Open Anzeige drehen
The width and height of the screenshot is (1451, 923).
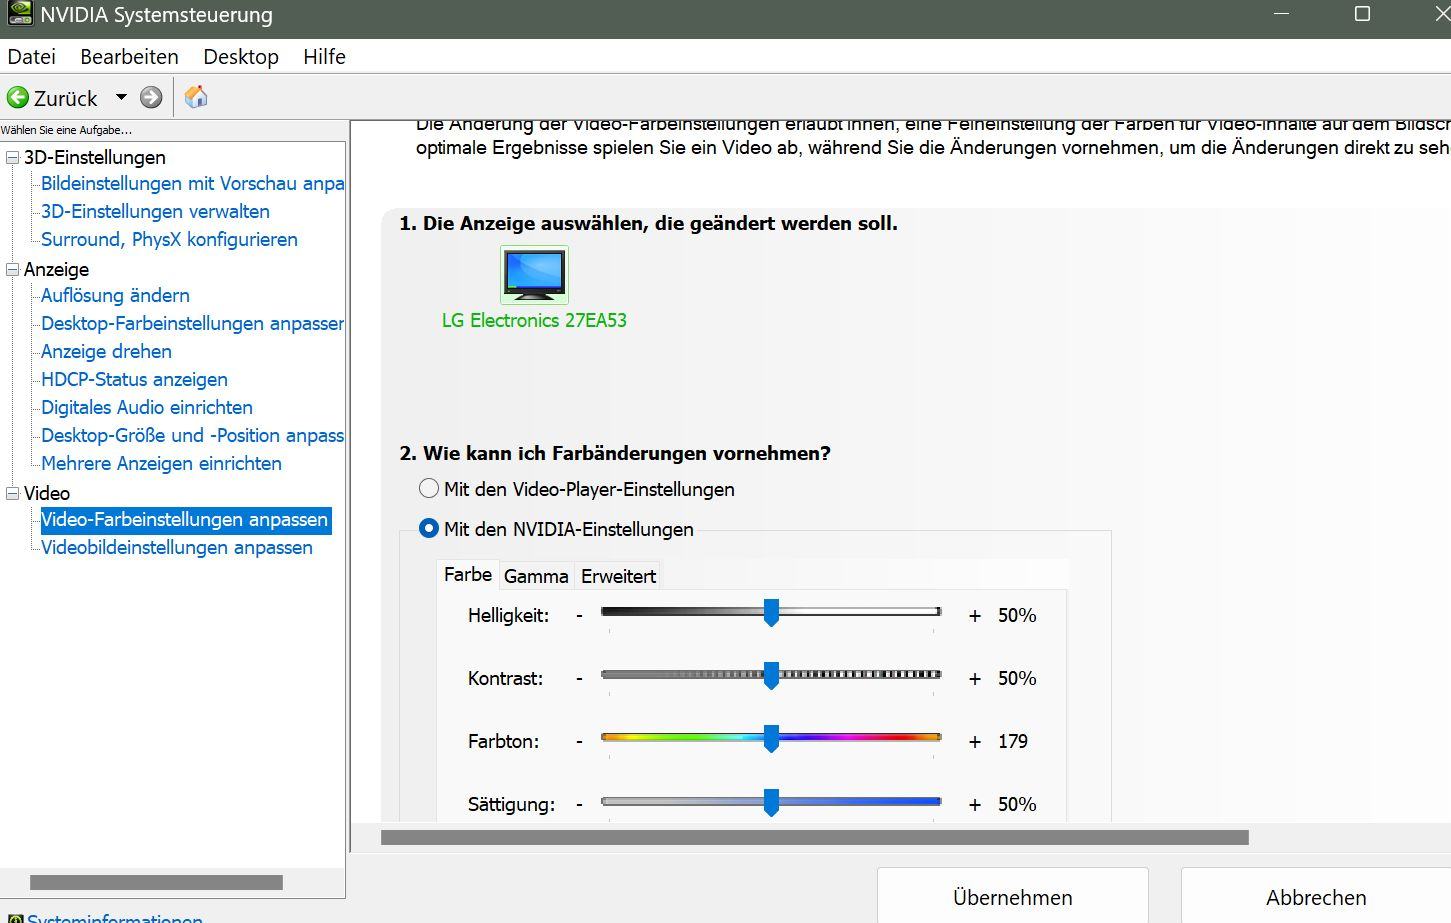pos(106,352)
